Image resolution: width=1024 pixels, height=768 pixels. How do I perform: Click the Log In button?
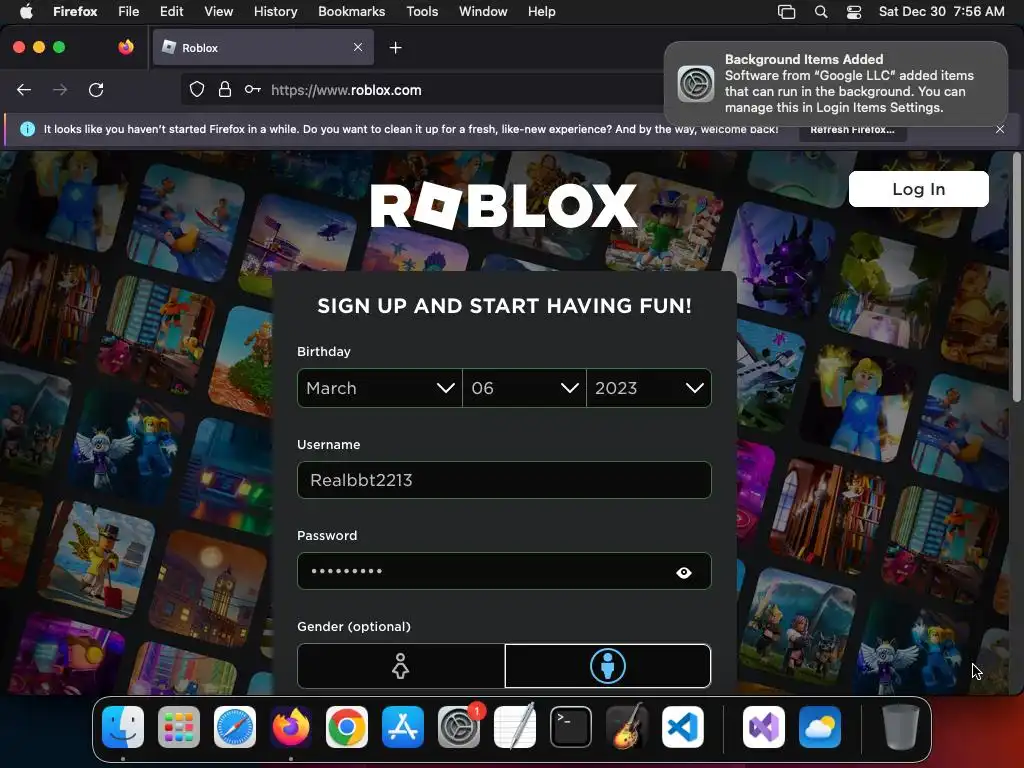[x=918, y=189]
